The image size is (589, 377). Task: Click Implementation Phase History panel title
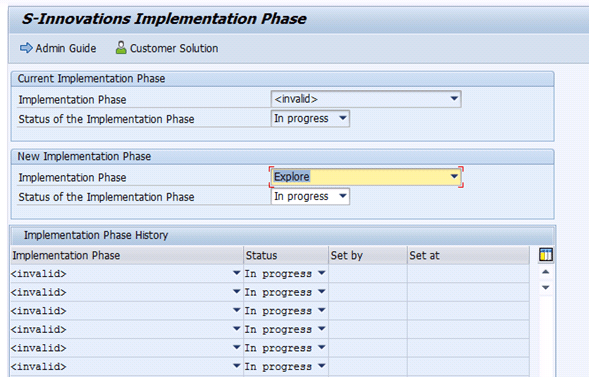96,235
